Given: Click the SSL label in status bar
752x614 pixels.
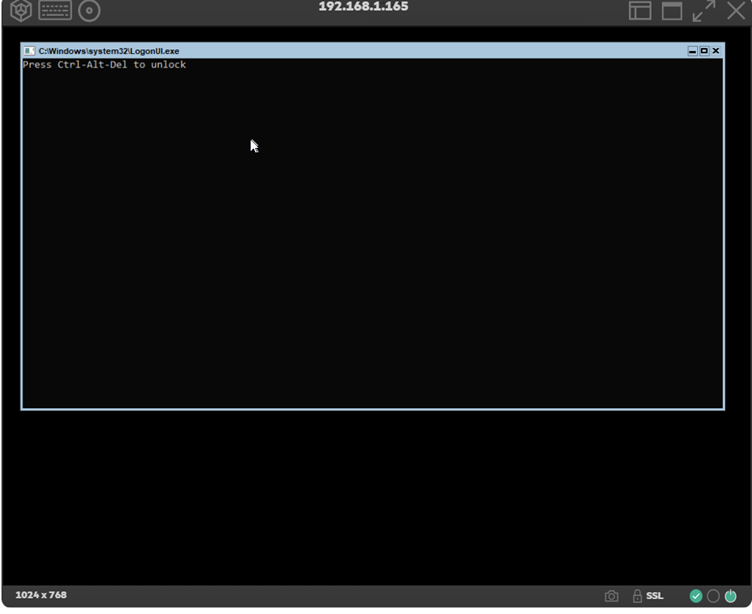Looking at the screenshot, I should click(655, 596).
